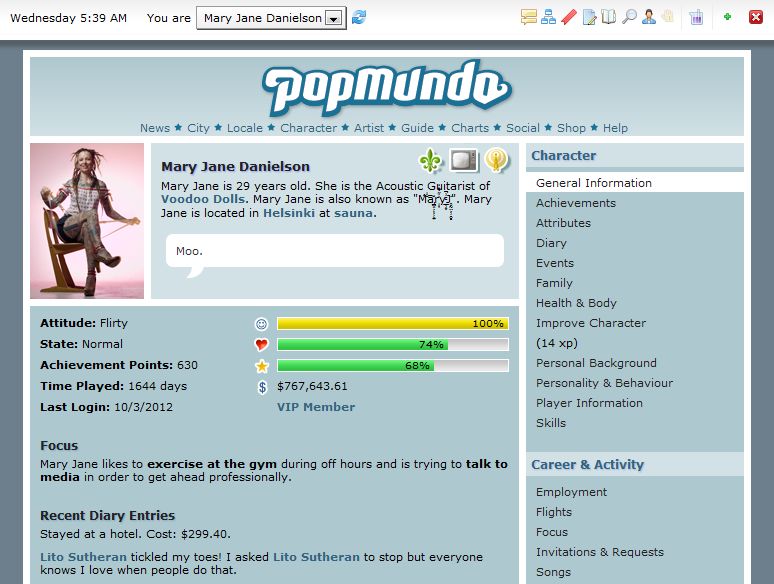Click the red ribbon bookmark icon
This screenshot has height=584, width=774.
pyautogui.click(x=569, y=17)
